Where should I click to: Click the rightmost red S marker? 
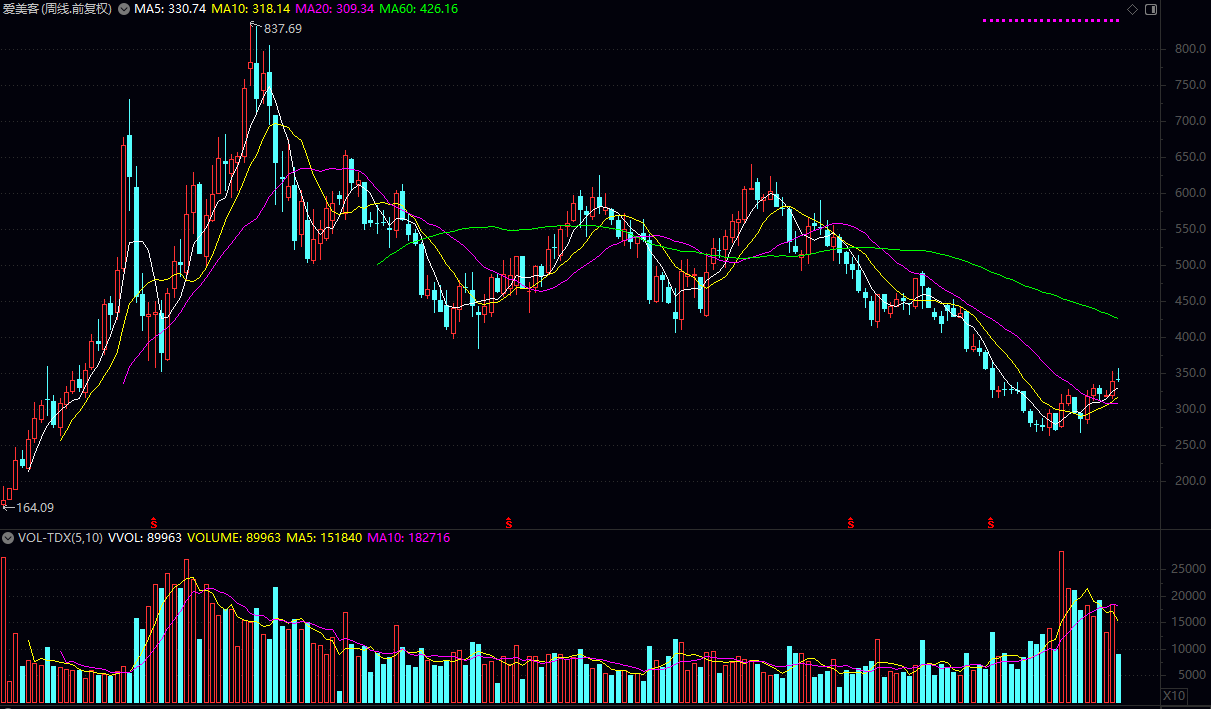tap(991, 522)
